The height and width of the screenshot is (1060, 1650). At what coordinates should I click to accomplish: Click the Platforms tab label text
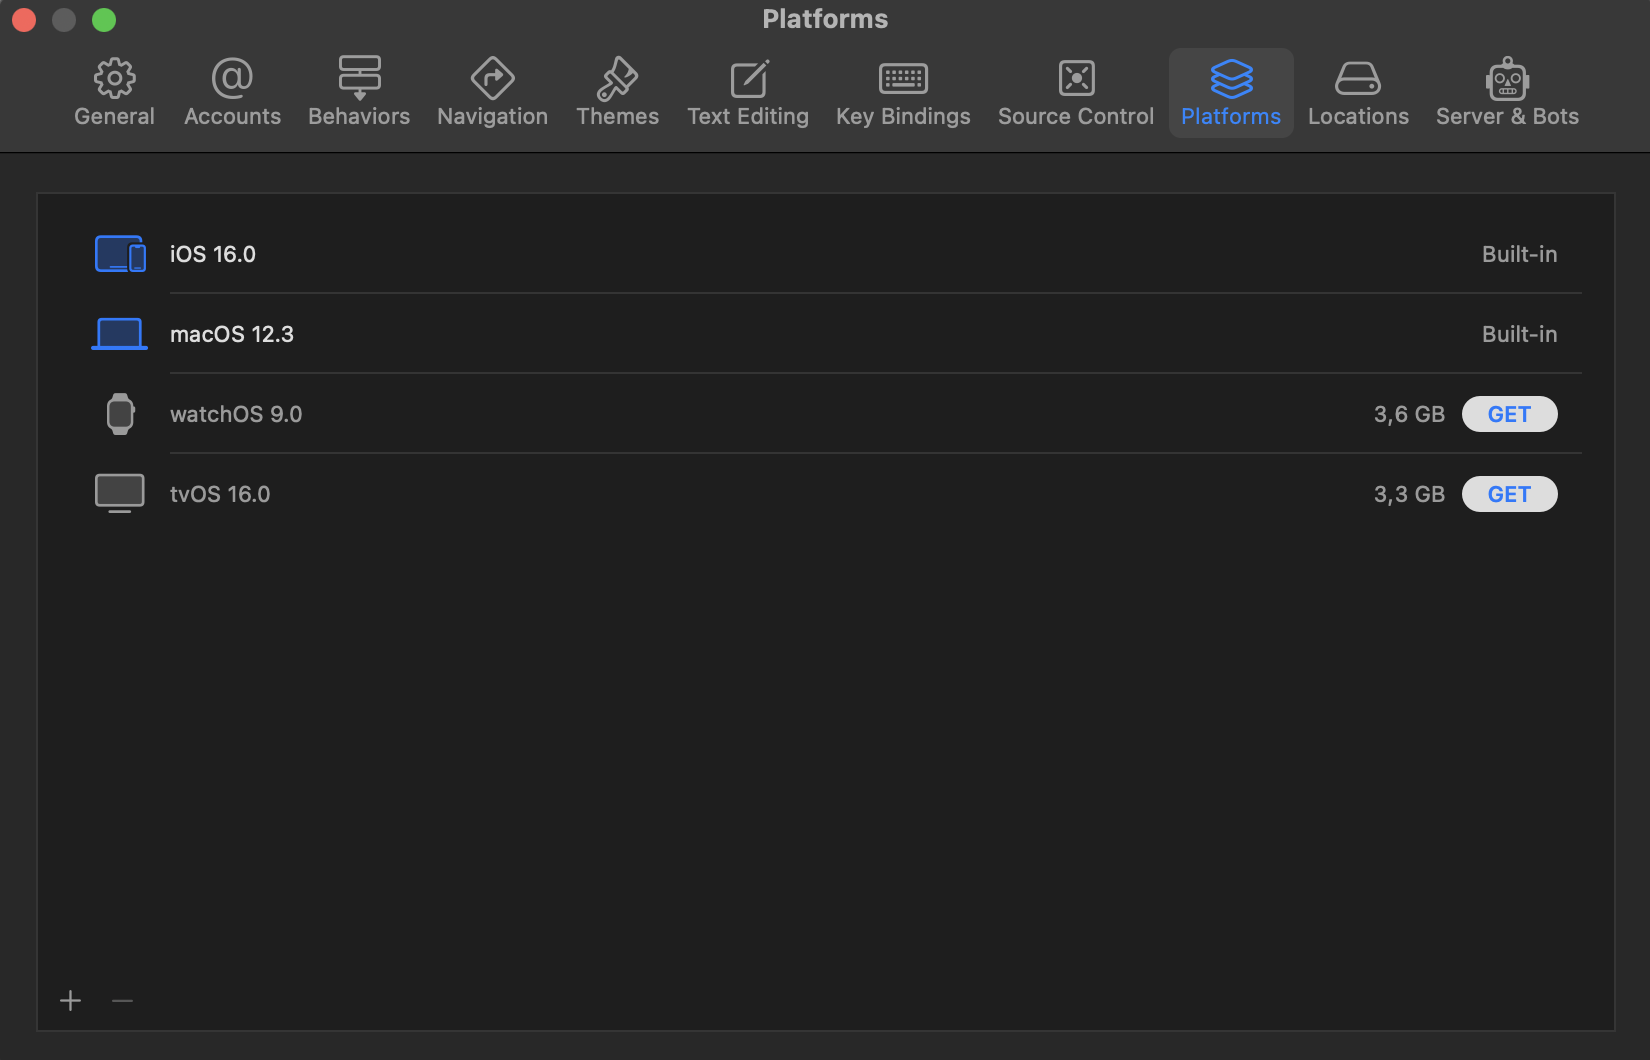coord(1231,116)
